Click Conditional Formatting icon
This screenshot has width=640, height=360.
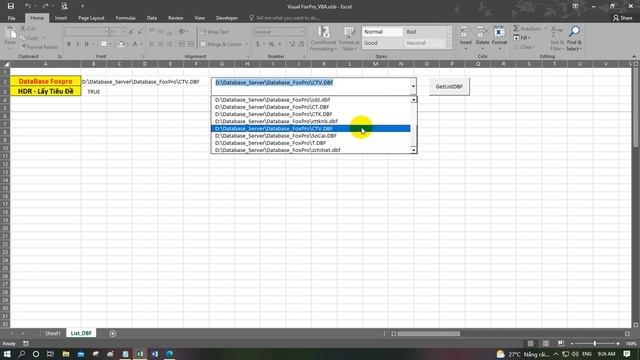click(x=323, y=33)
